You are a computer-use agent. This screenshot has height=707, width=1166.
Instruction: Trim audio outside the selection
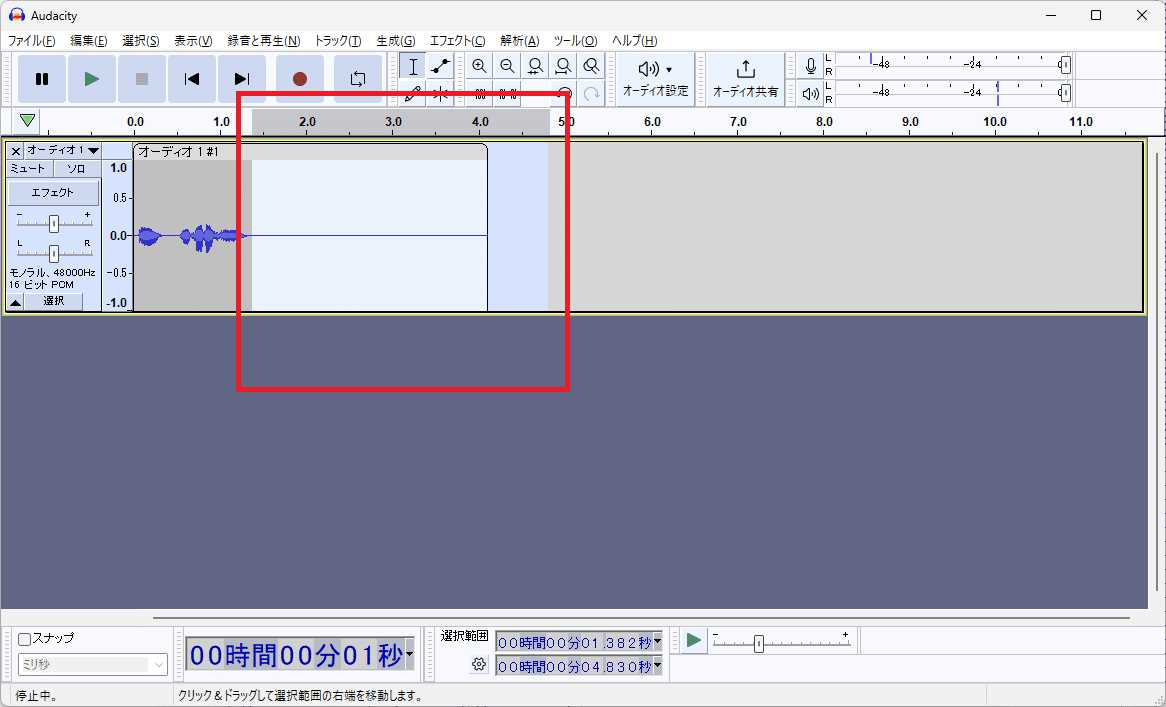click(x=480, y=94)
